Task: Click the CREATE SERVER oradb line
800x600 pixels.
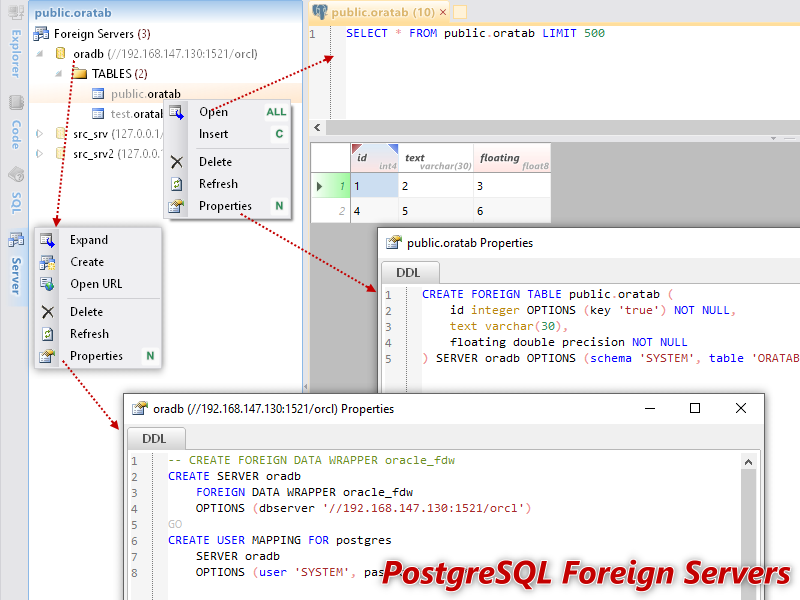Action: tap(234, 477)
